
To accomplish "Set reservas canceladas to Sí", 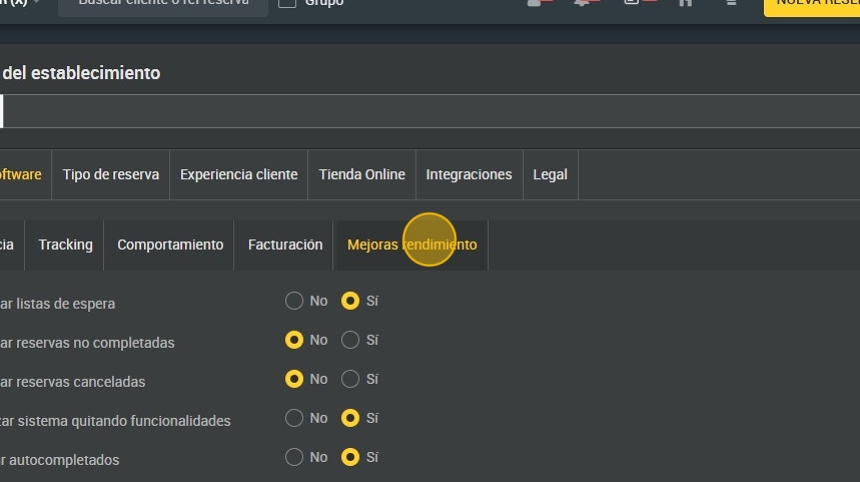I will (x=350, y=379).
